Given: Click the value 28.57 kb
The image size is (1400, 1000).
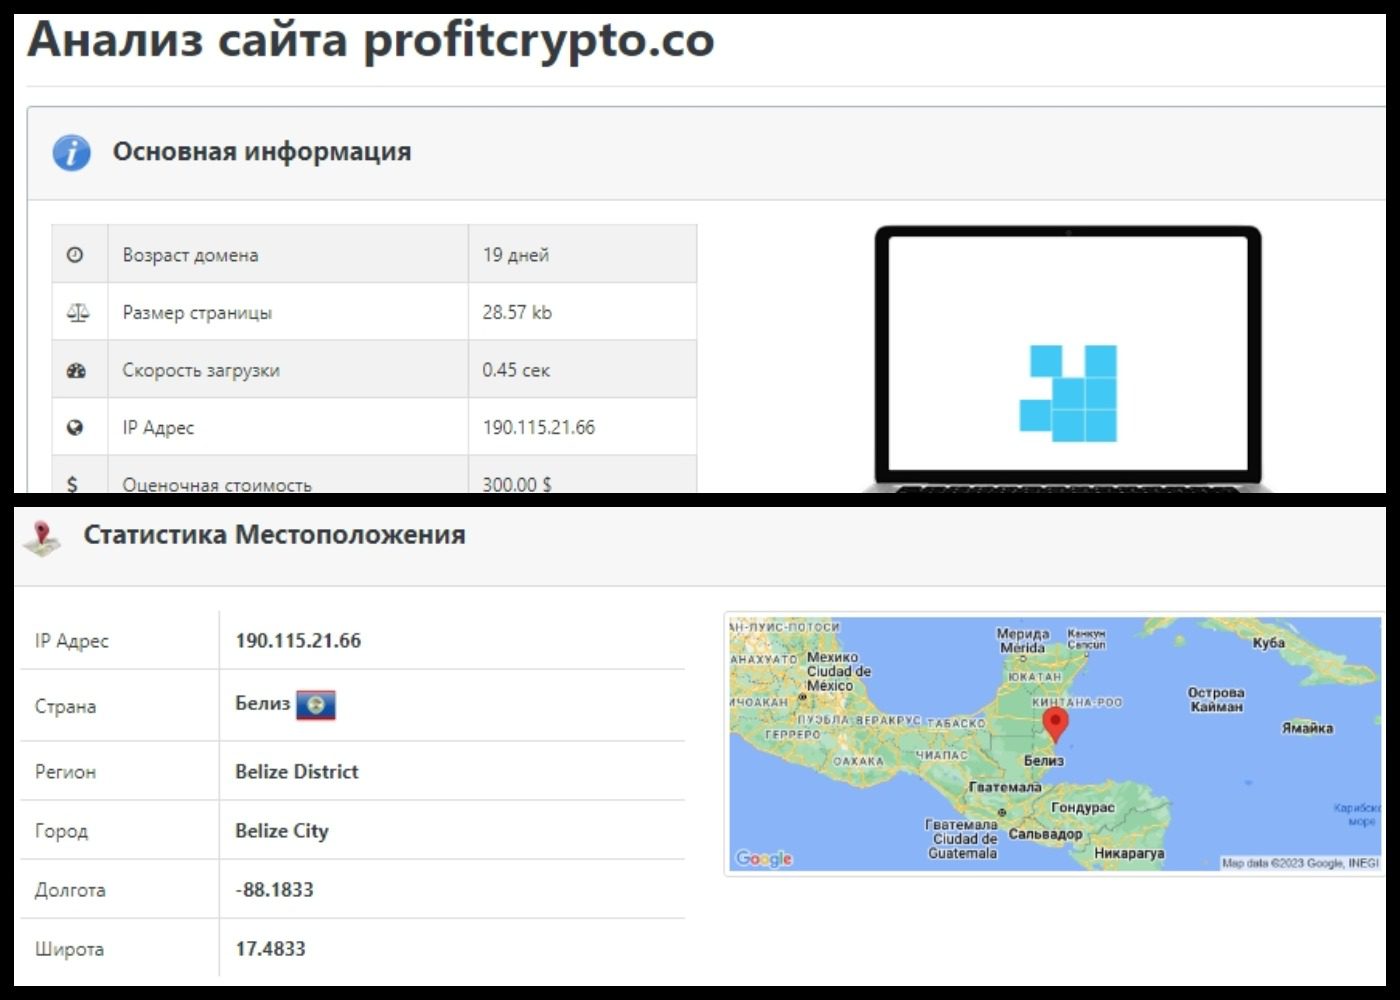Looking at the screenshot, I should click(x=517, y=312).
